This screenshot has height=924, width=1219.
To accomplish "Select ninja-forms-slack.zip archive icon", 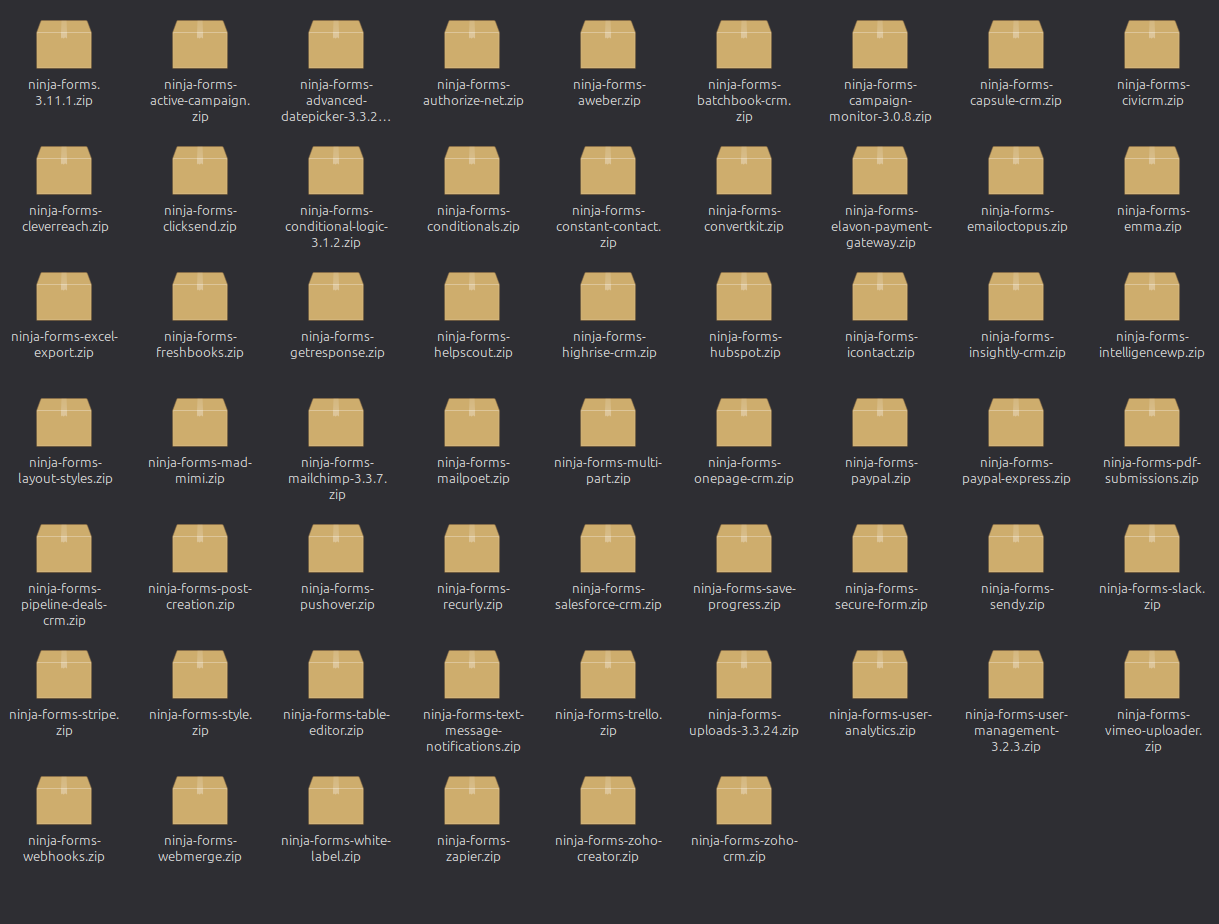I will pos(1152,548).
